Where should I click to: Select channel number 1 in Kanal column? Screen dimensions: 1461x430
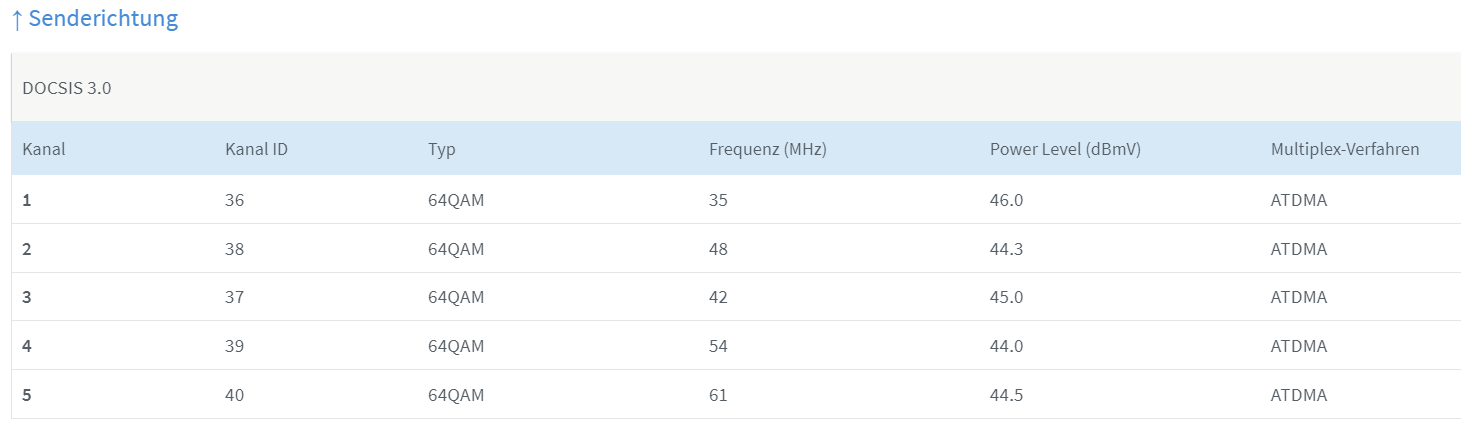coord(27,200)
